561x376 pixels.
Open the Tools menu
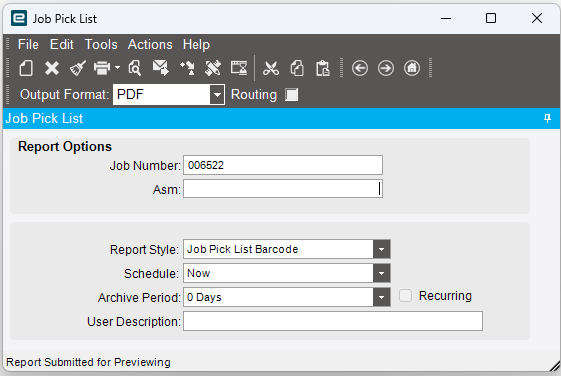pos(101,45)
